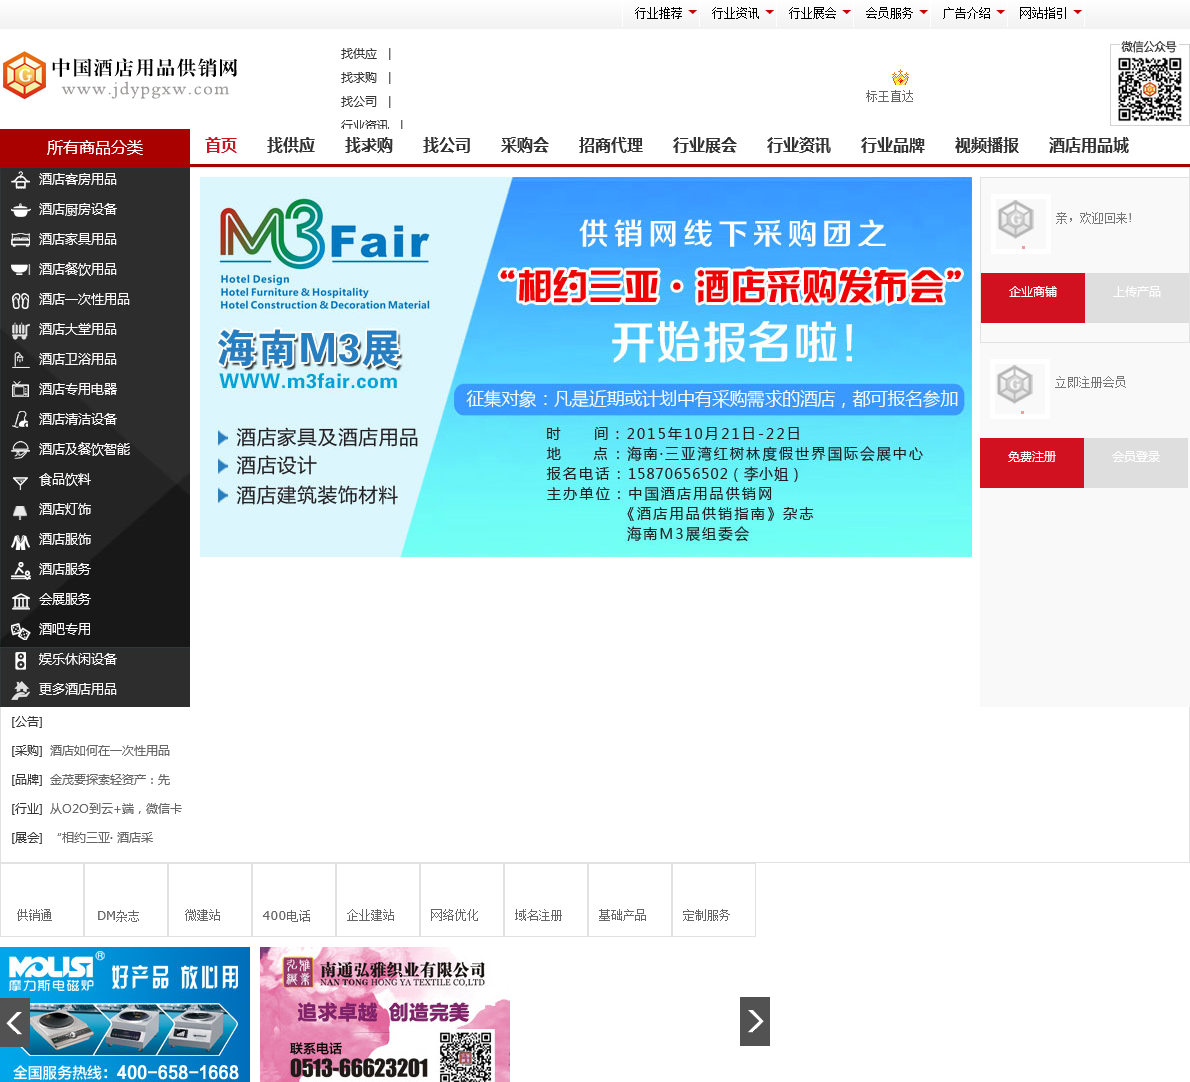The image size is (1190, 1082).
Task: Click the hotel lighting lamp icon
Action: [20, 511]
